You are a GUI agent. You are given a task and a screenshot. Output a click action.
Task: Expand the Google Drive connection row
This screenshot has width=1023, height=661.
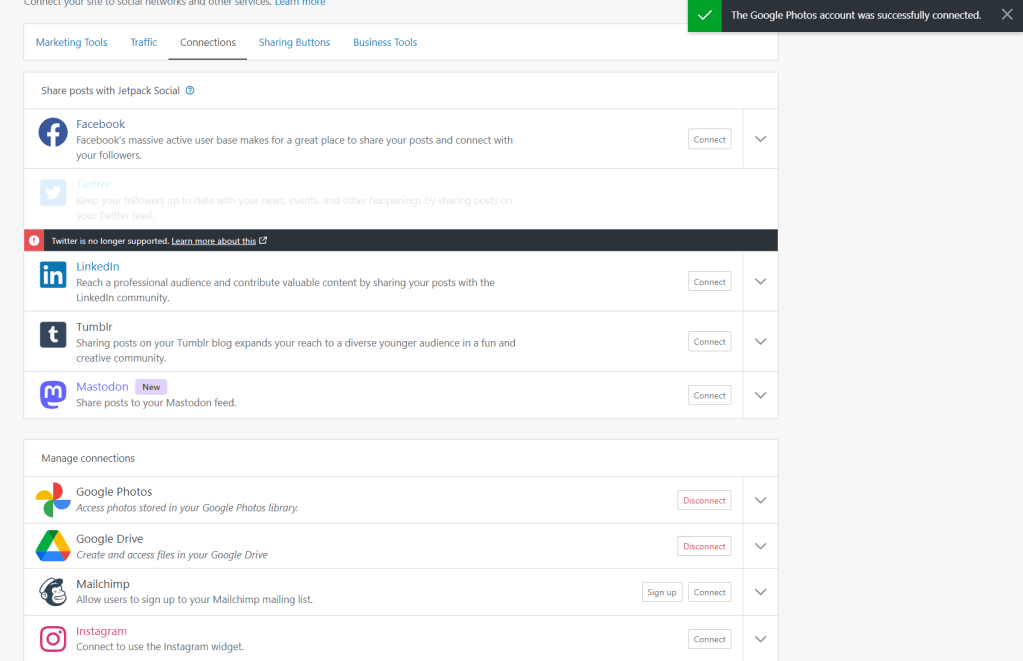760,546
